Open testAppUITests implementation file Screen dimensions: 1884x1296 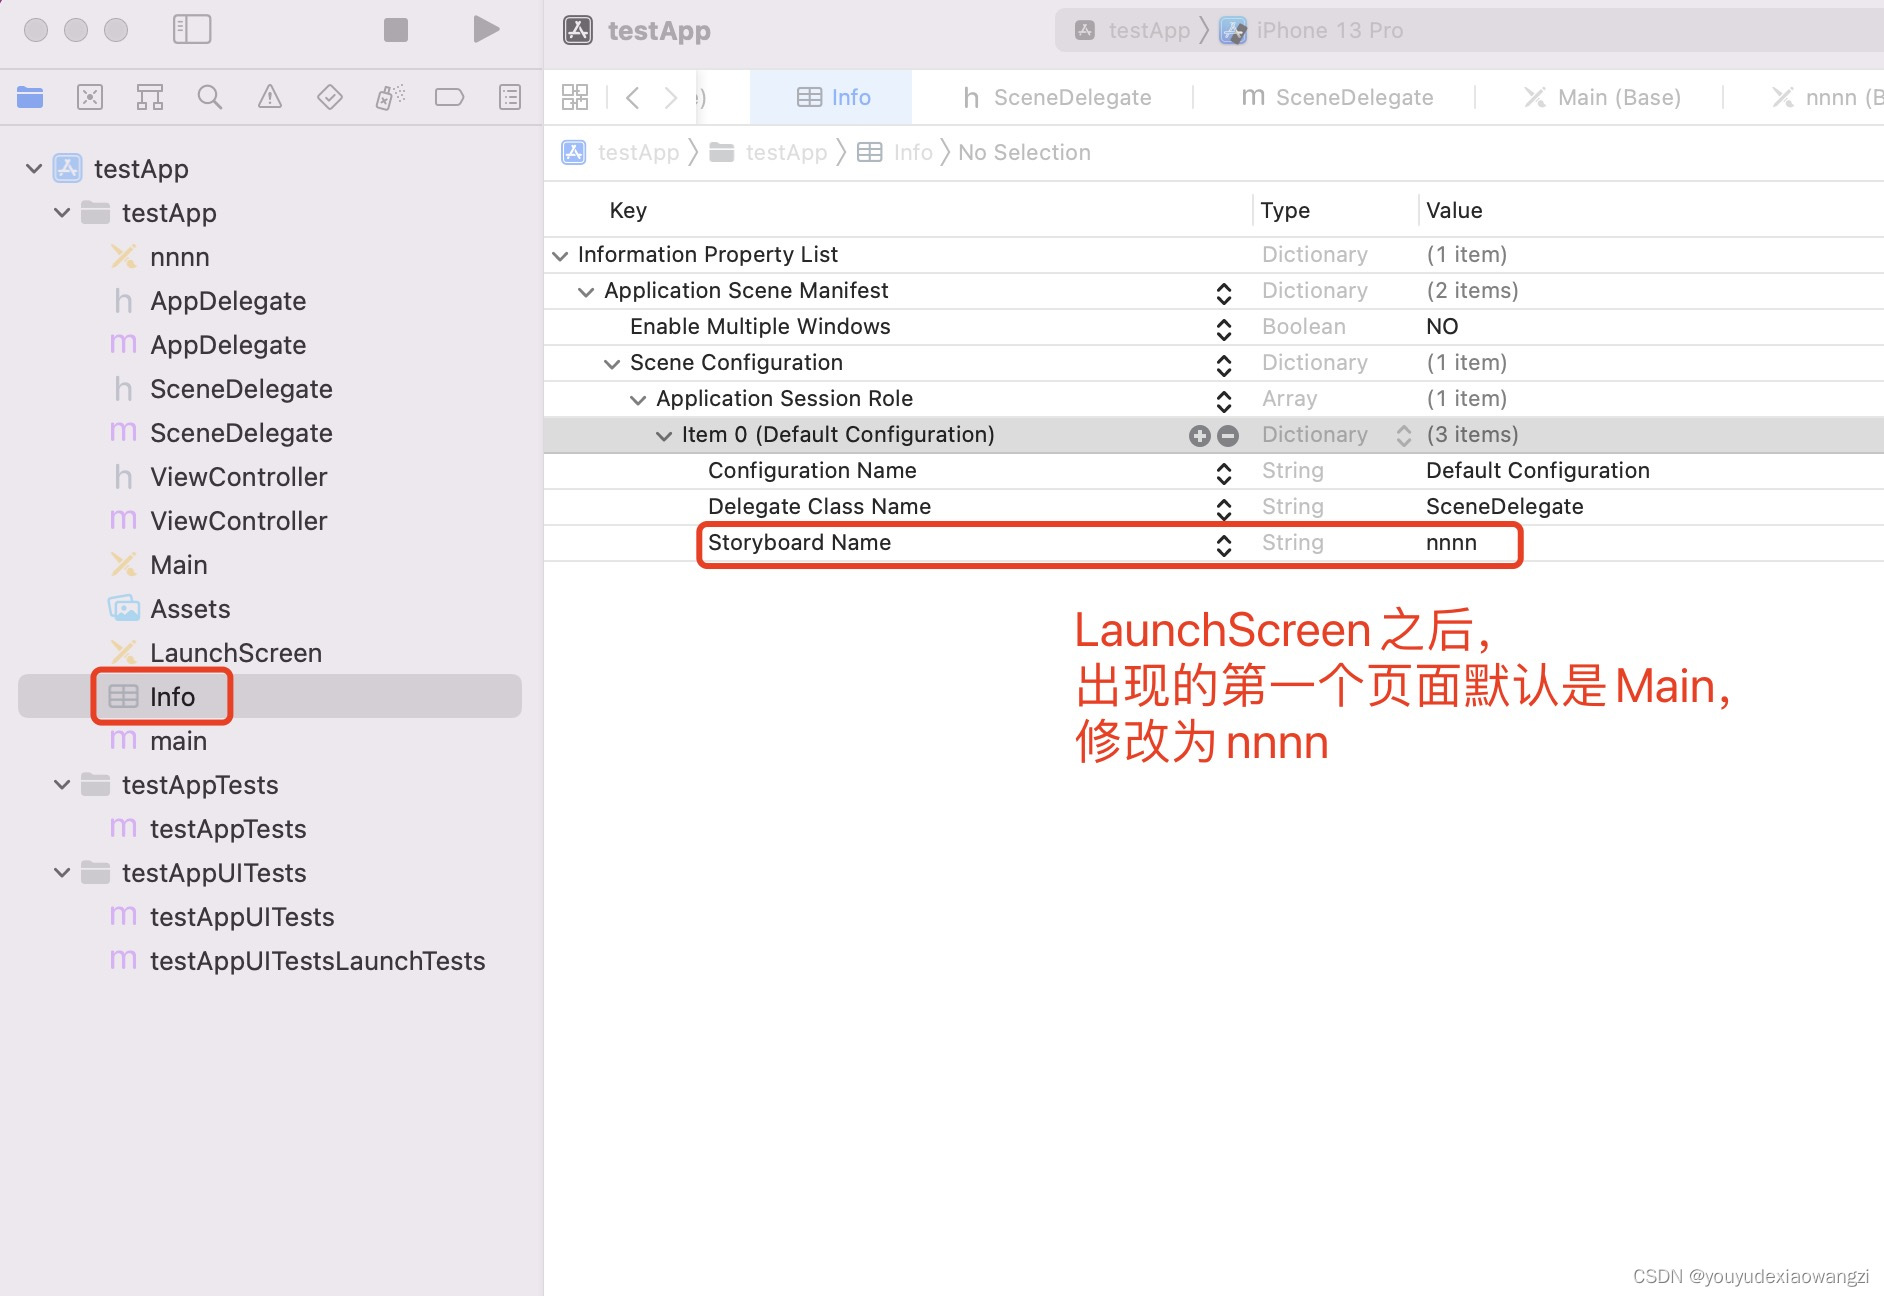click(x=242, y=917)
